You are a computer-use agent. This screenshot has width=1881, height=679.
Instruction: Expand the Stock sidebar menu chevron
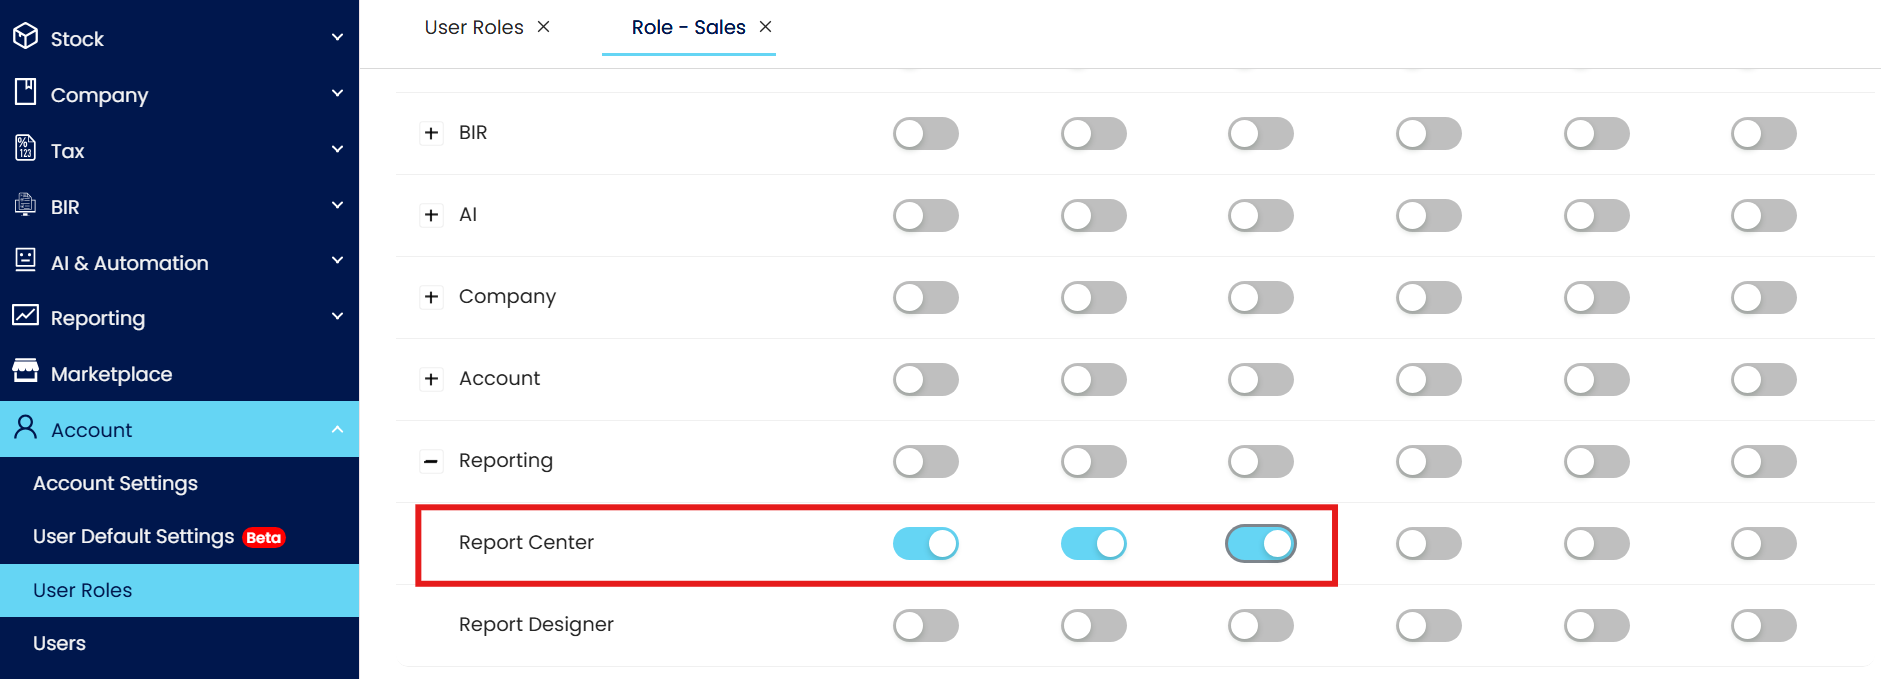pos(337,37)
